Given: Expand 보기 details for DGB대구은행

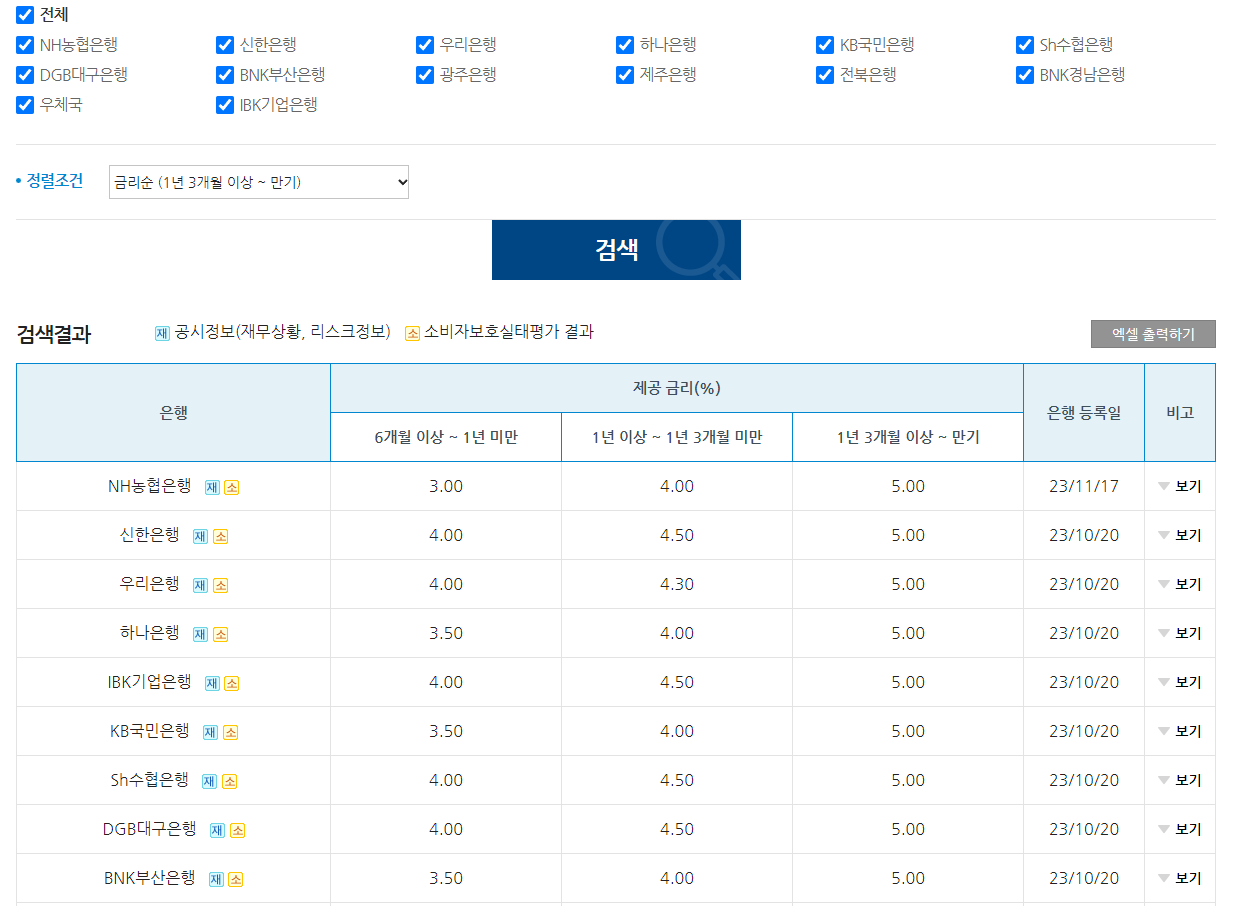Looking at the screenshot, I should tap(1180, 830).
